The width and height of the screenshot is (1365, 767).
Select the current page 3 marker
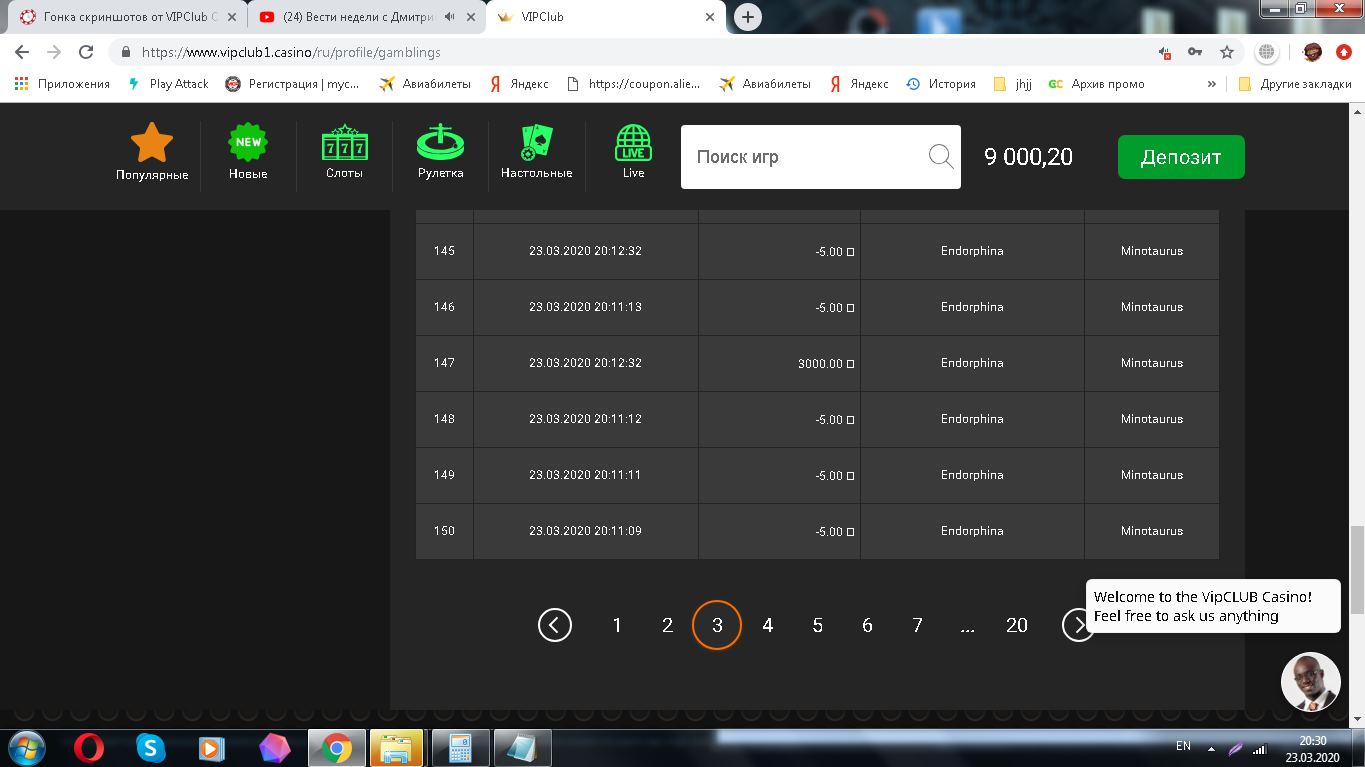pyautogui.click(x=717, y=625)
